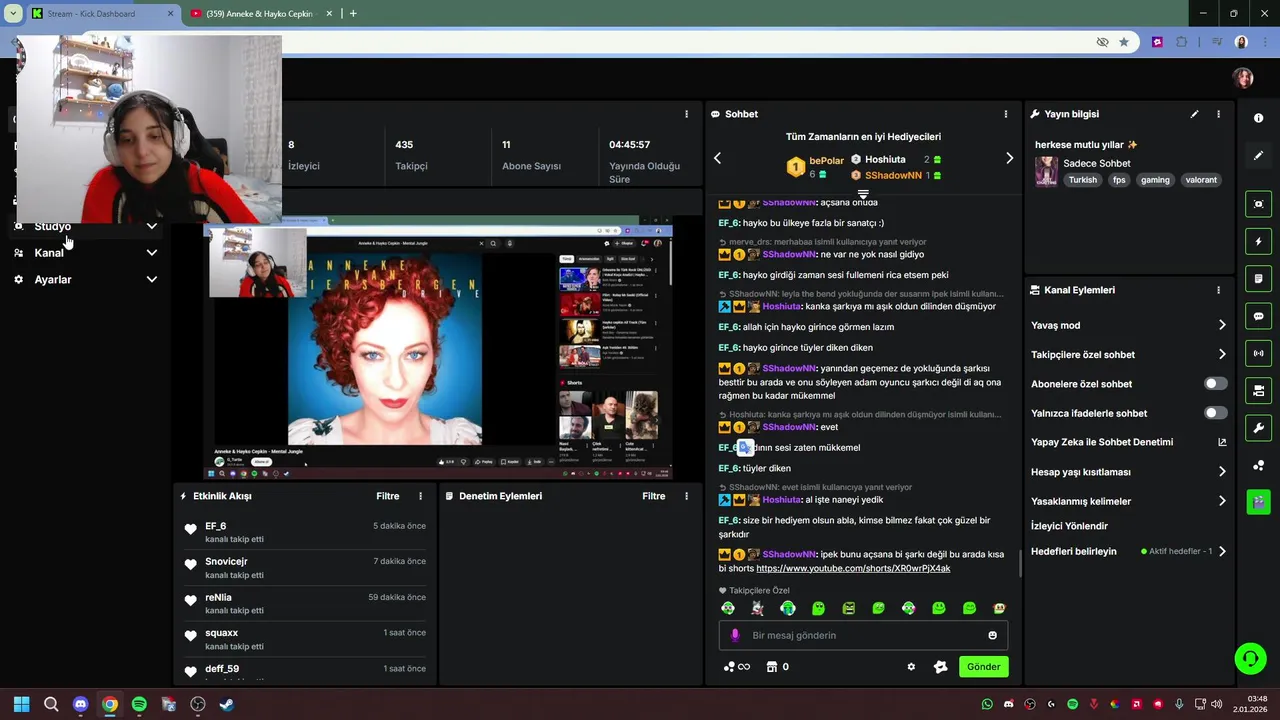Viewport: 1280px width, 720px height.
Task: Open Hesap yaşı kısıtlaması arrow
Action: coord(1222,471)
